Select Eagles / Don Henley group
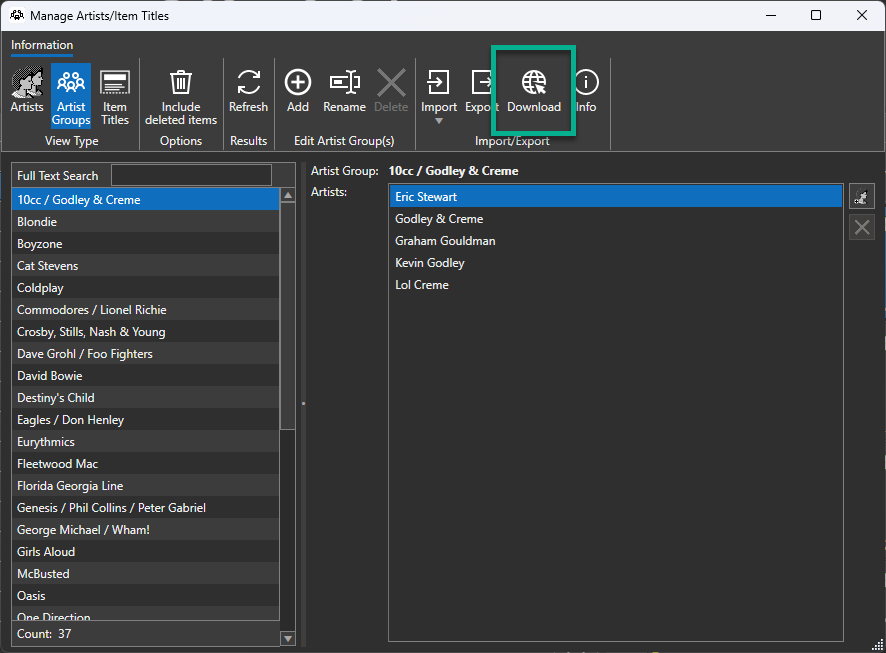886x653 pixels. point(145,420)
